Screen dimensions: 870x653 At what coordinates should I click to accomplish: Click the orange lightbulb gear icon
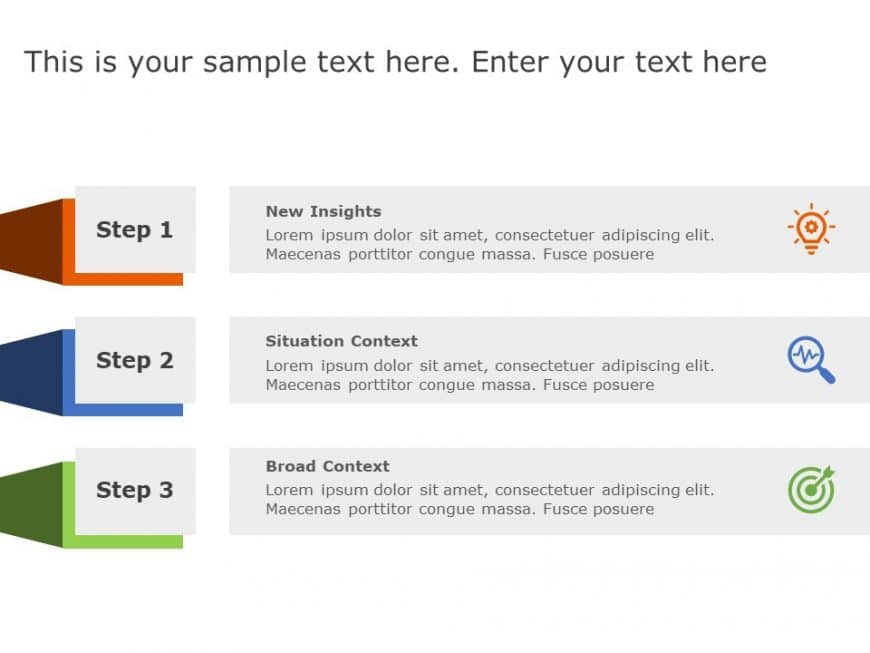(x=811, y=229)
